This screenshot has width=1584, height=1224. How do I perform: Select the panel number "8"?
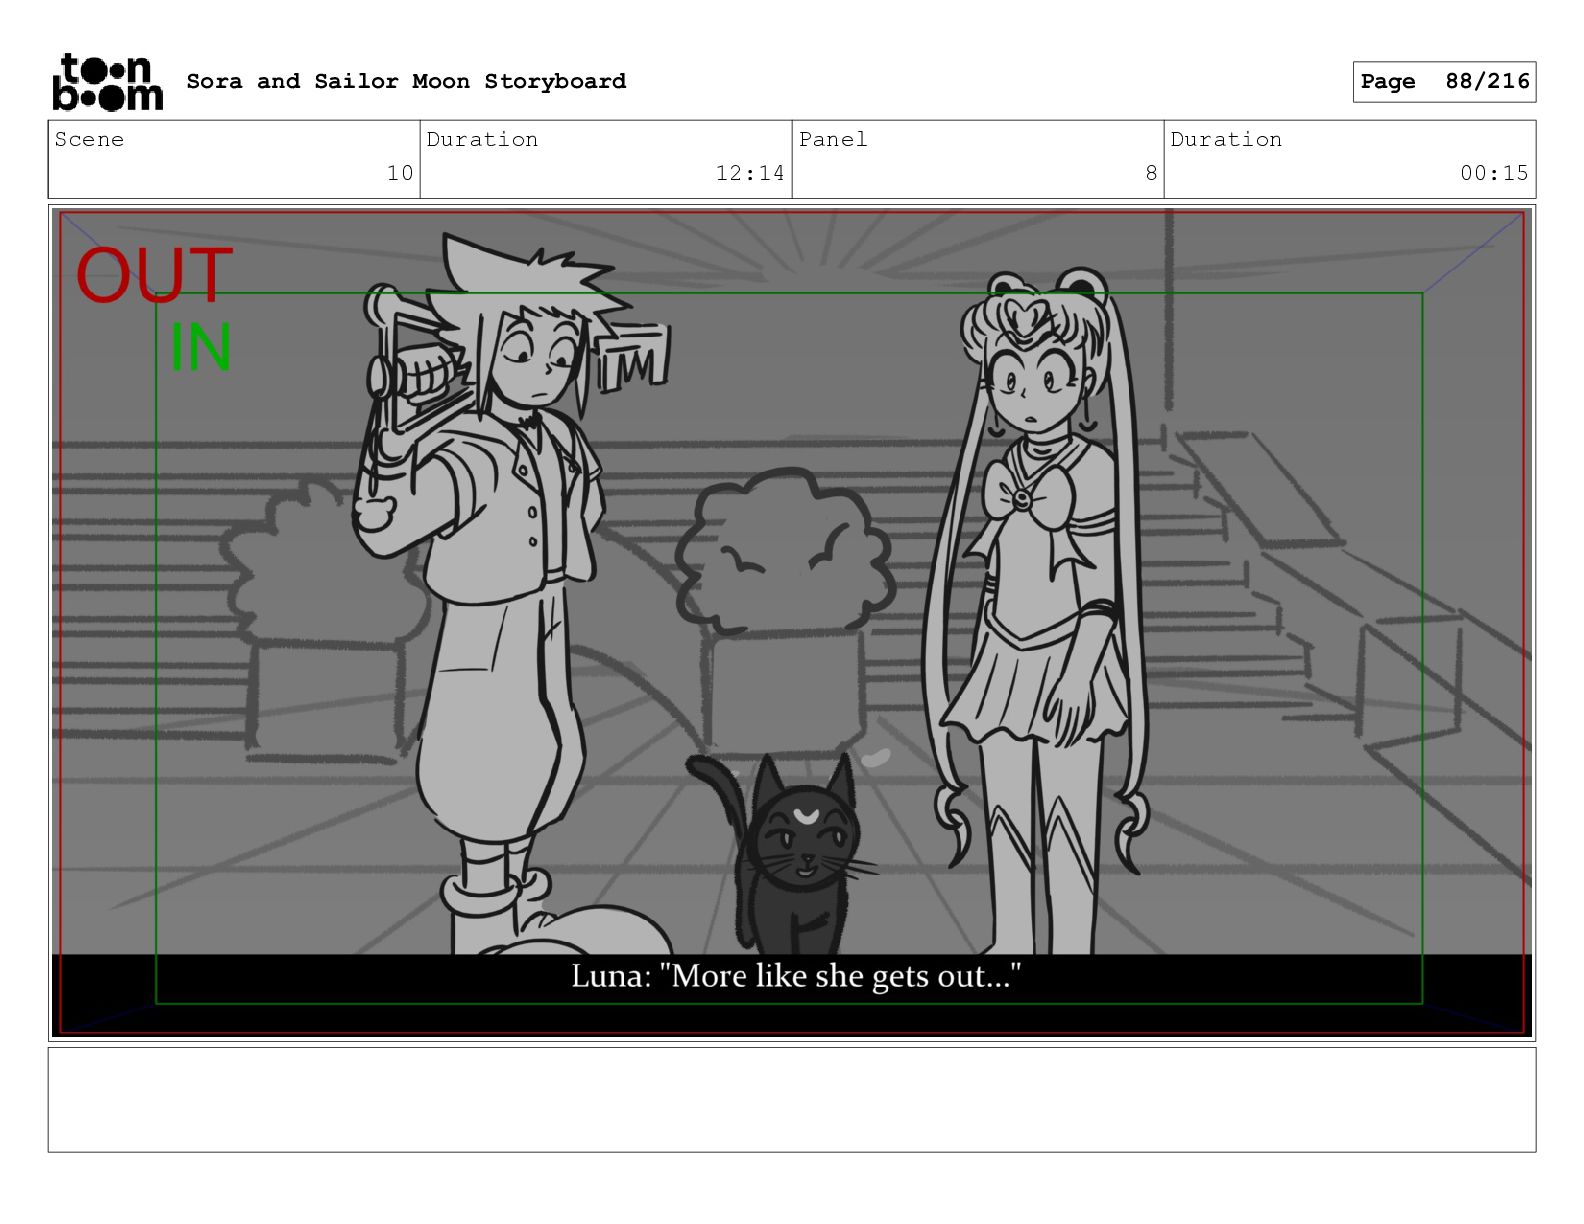tap(1151, 173)
